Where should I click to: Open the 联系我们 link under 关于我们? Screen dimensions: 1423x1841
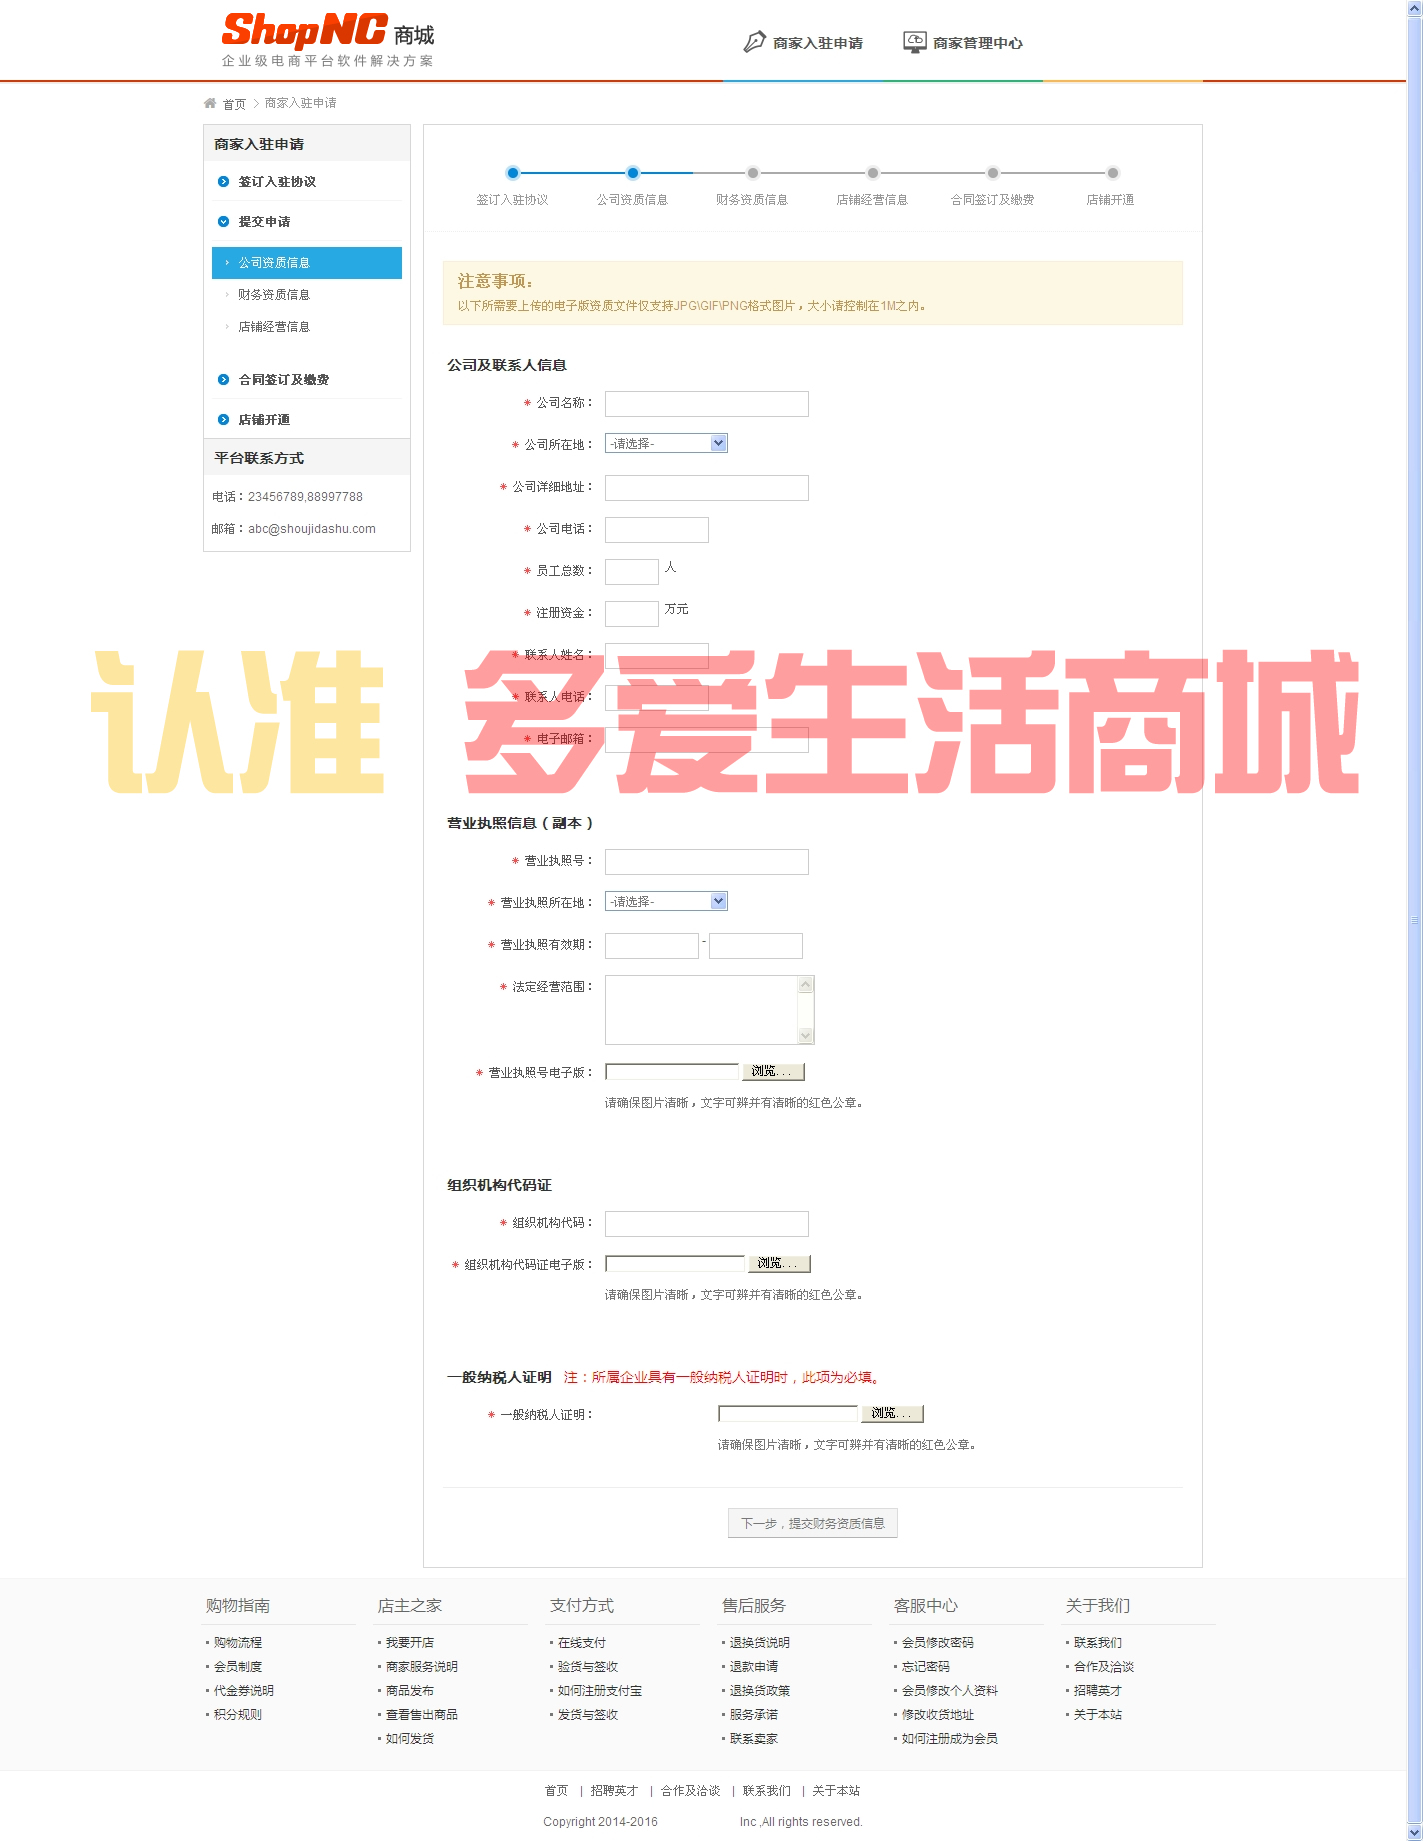pos(1098,1642)
